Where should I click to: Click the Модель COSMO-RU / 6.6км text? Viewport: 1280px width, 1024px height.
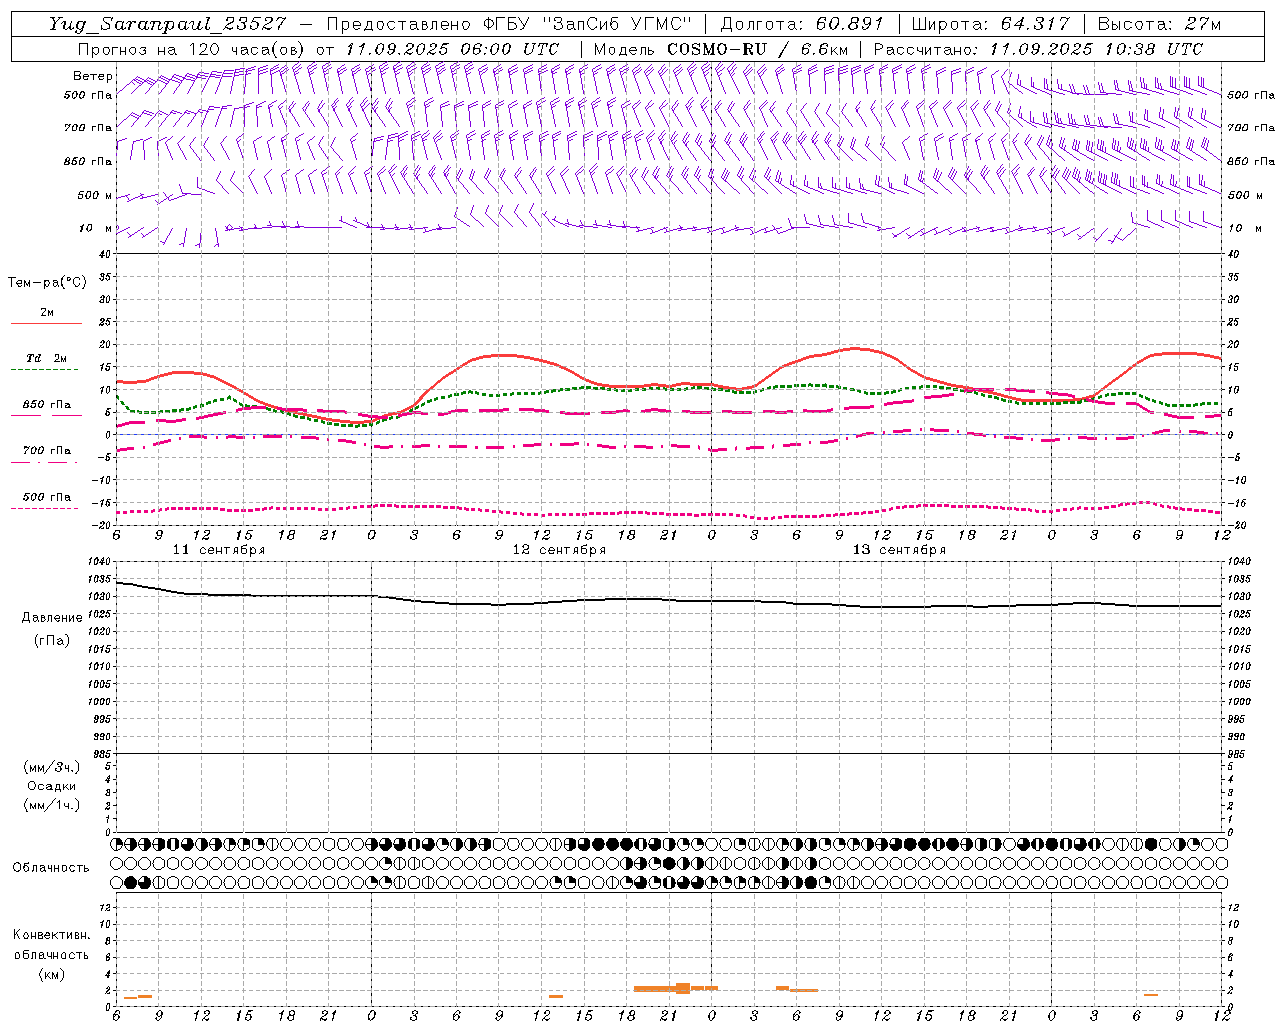(720, 49)
